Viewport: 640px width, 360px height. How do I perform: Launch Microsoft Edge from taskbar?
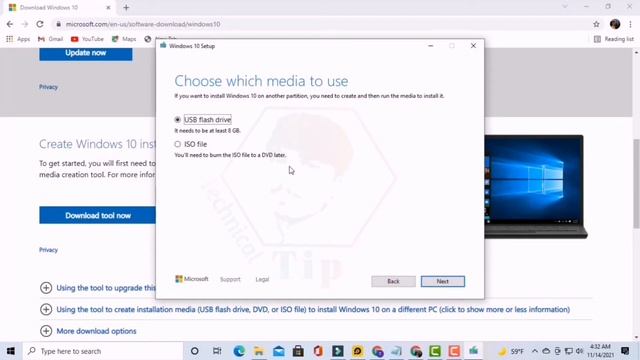point(239,351)
